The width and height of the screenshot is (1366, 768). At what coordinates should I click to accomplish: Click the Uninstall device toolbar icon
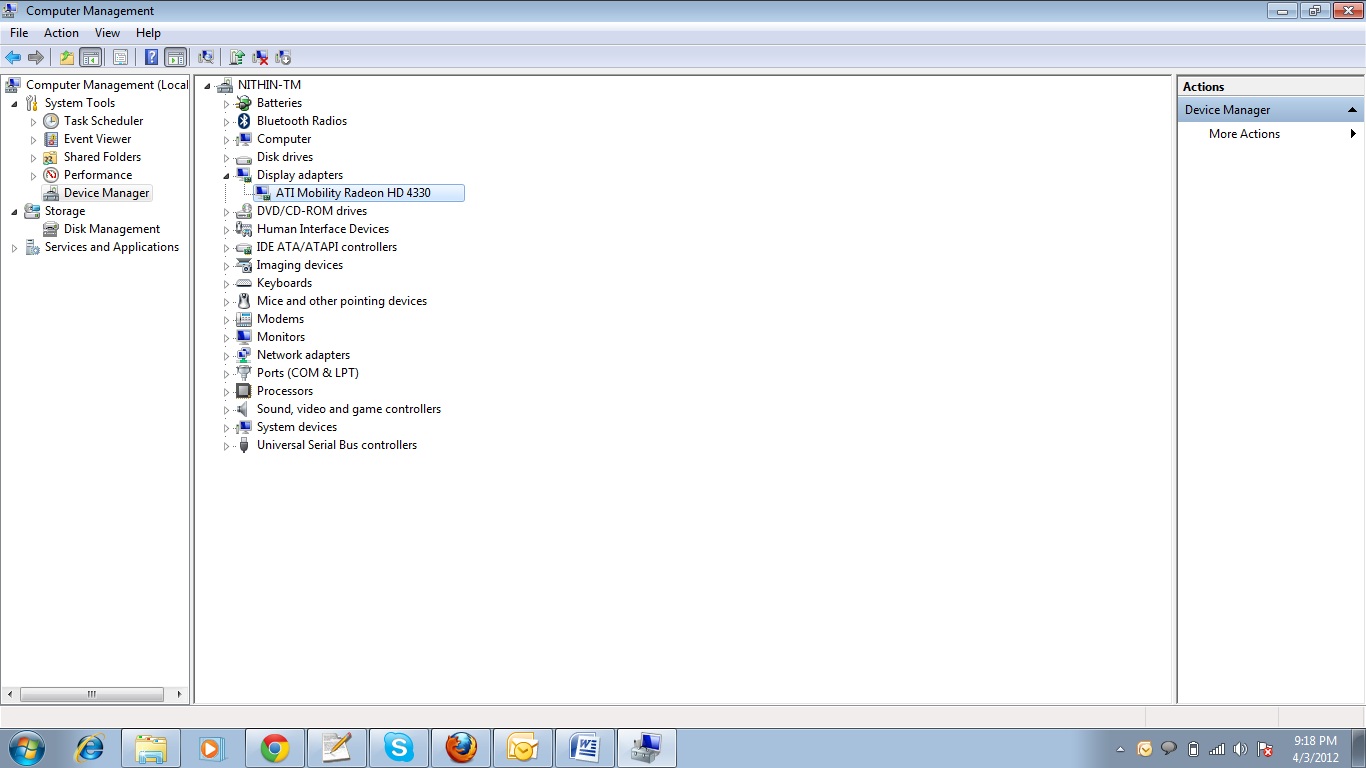click(260, 57)
